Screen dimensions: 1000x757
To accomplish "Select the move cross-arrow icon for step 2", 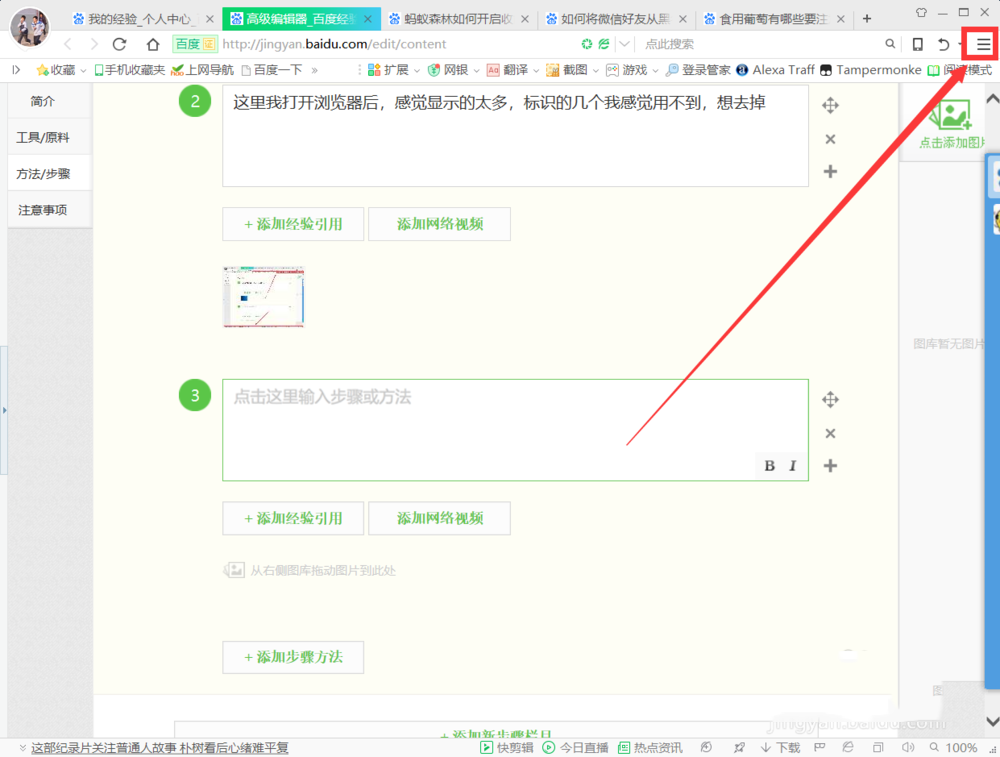I will coord(830,104).
